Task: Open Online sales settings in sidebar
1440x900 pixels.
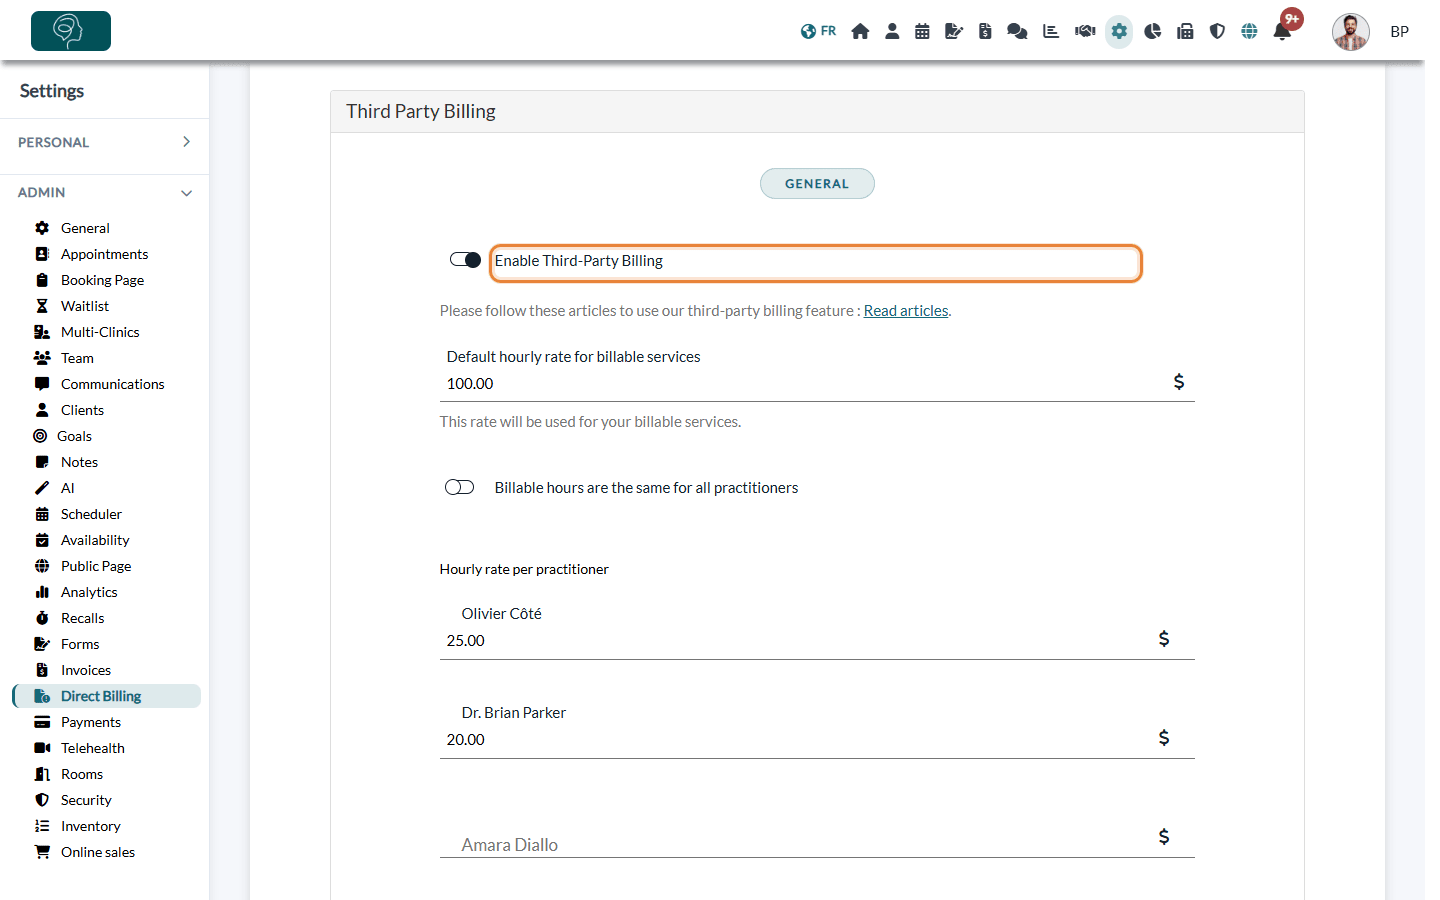Action: point(98,852)
